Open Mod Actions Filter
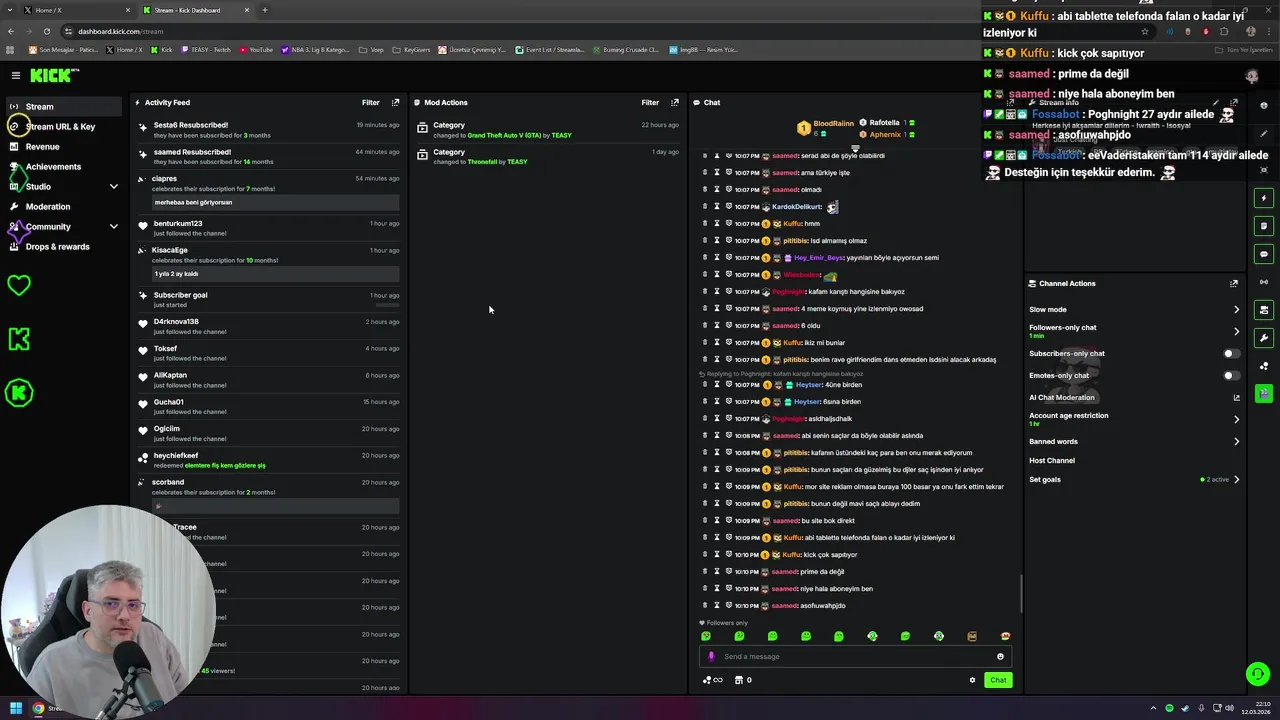 pyautogui.click(x=650, y=102)
